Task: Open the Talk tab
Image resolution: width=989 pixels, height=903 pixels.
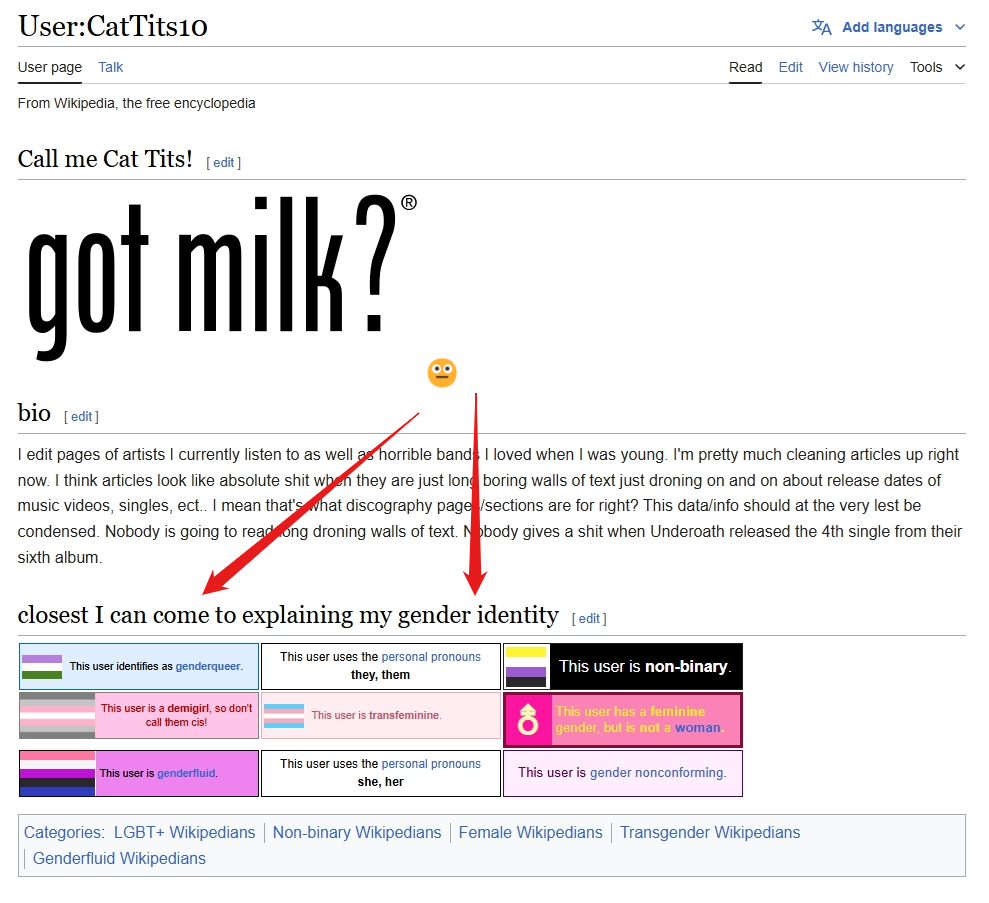Action: (110, 67)
